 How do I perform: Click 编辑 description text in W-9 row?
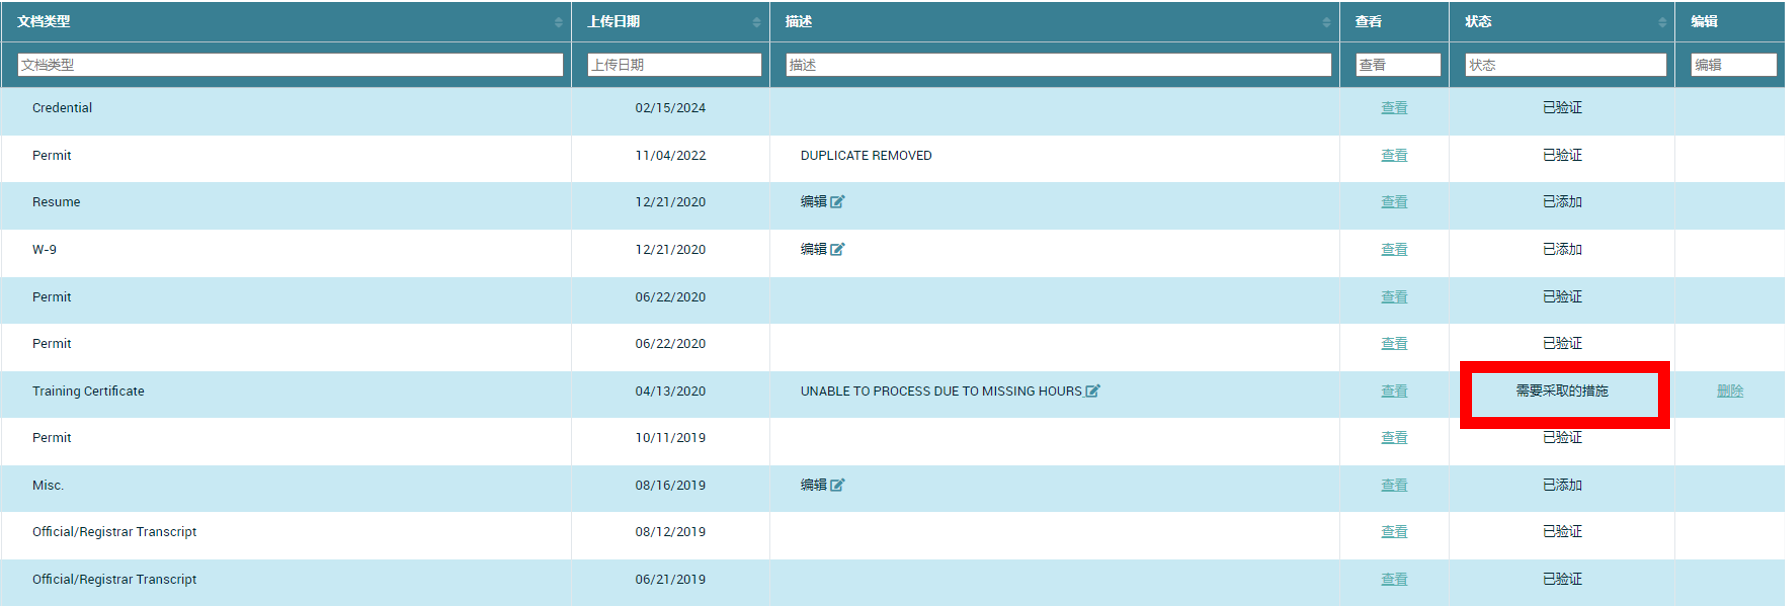[813, 250]
